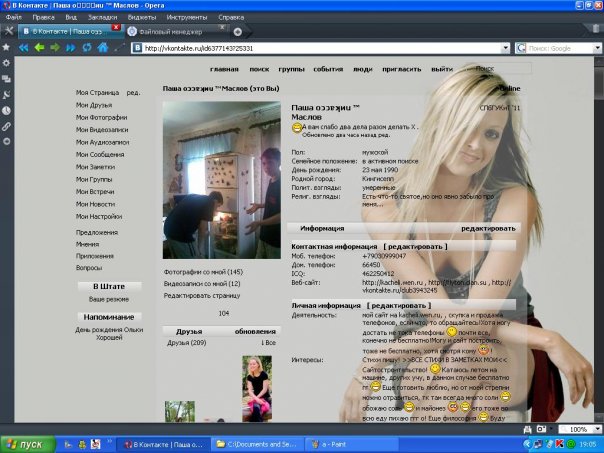
Task: Click the люди navigation link
Action: pos(362,69)
